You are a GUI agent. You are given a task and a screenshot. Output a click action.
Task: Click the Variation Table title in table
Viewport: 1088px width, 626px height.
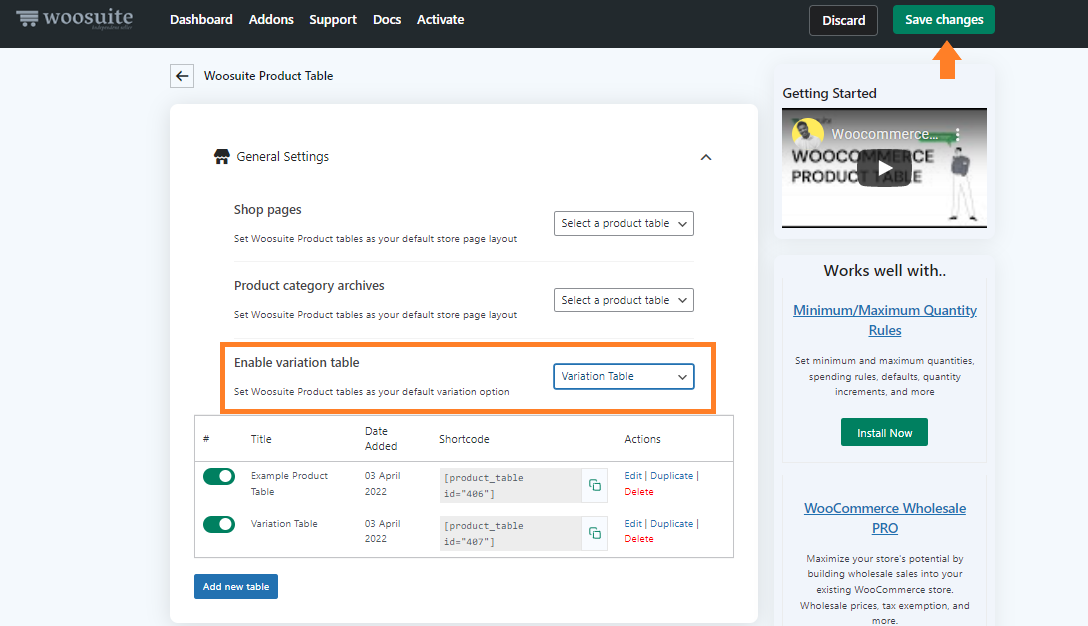(x=284, y=523)
